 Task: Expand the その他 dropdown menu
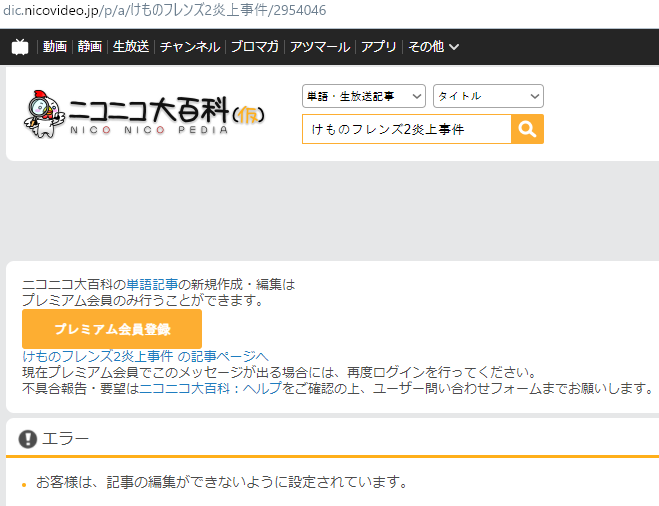coord(433,47)
